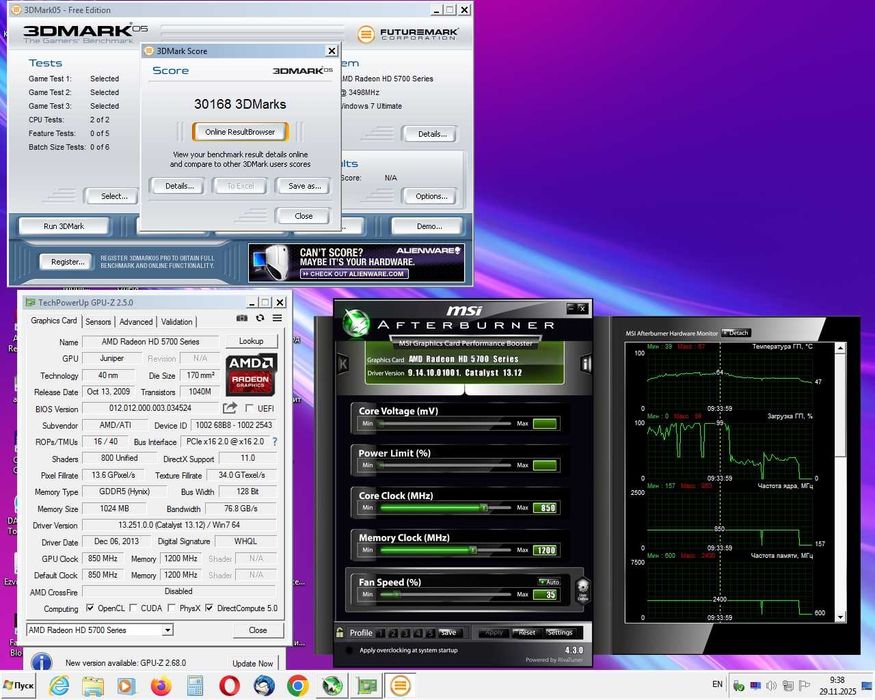The height and width of the screenshot is (700, 875).
Task: Open the GPU-Z hamburger menu icon
Action: pos(277,318)
